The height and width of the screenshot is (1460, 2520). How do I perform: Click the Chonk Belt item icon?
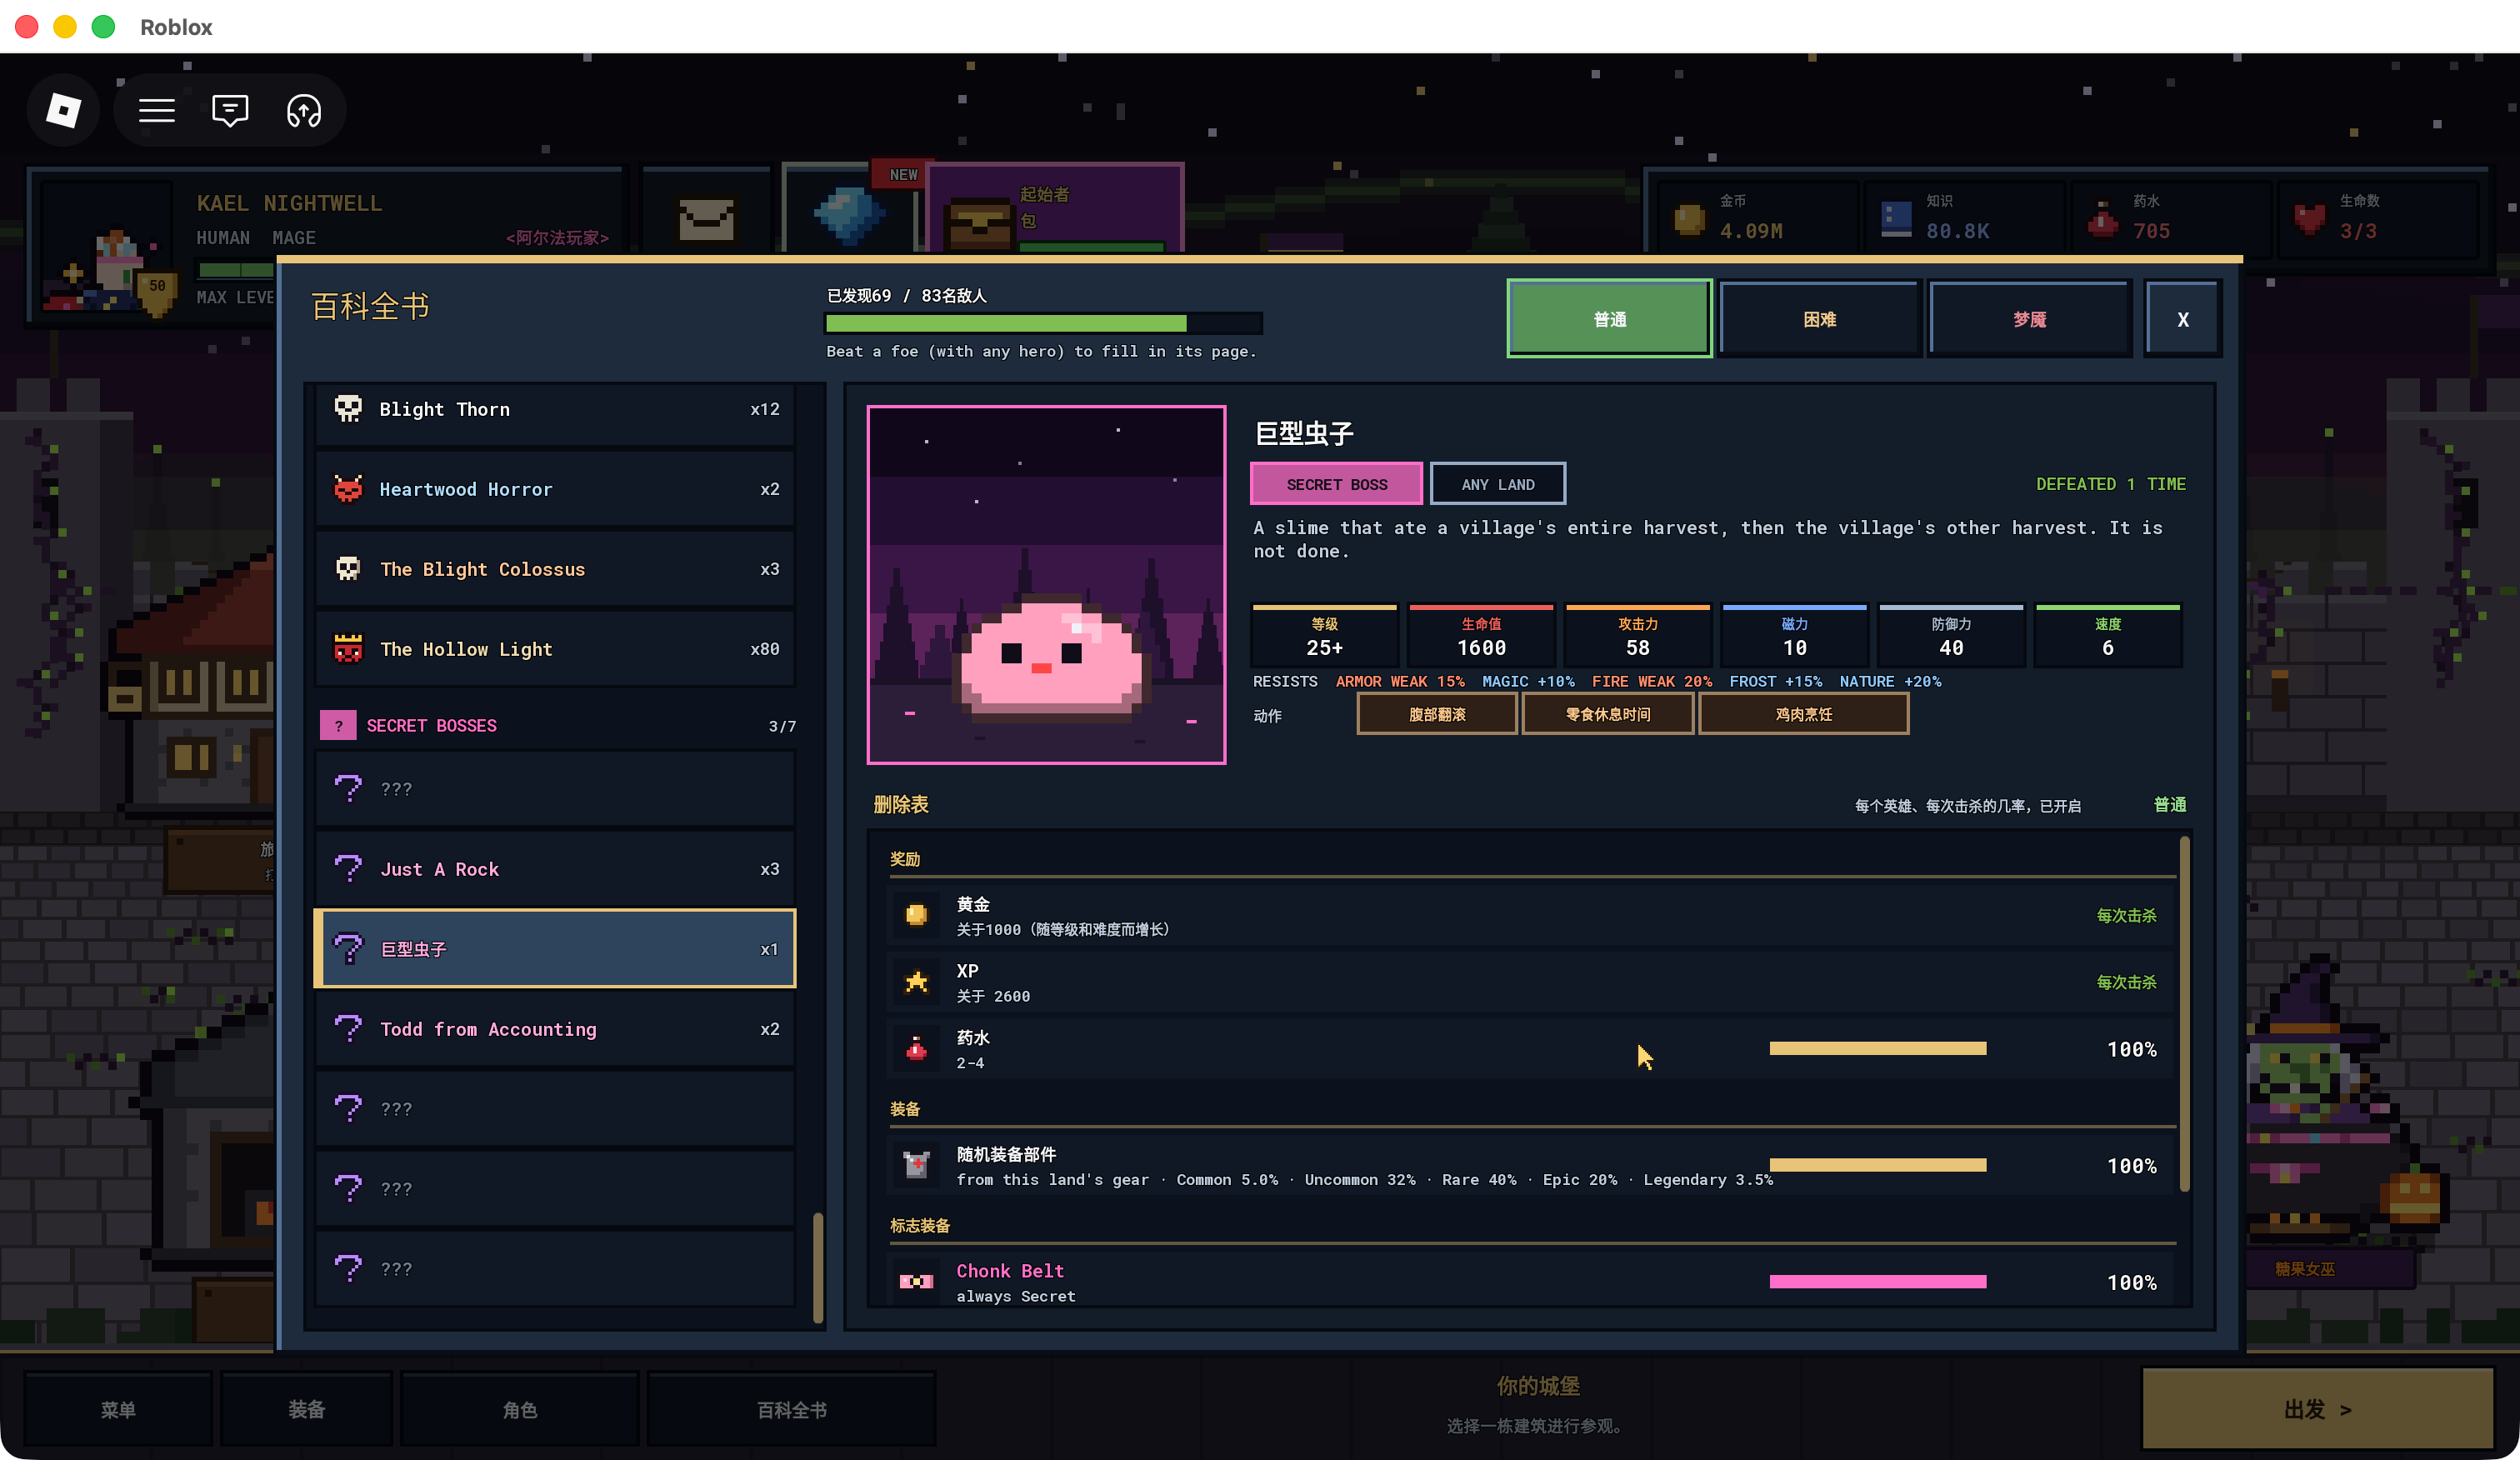pos(916,1281)
